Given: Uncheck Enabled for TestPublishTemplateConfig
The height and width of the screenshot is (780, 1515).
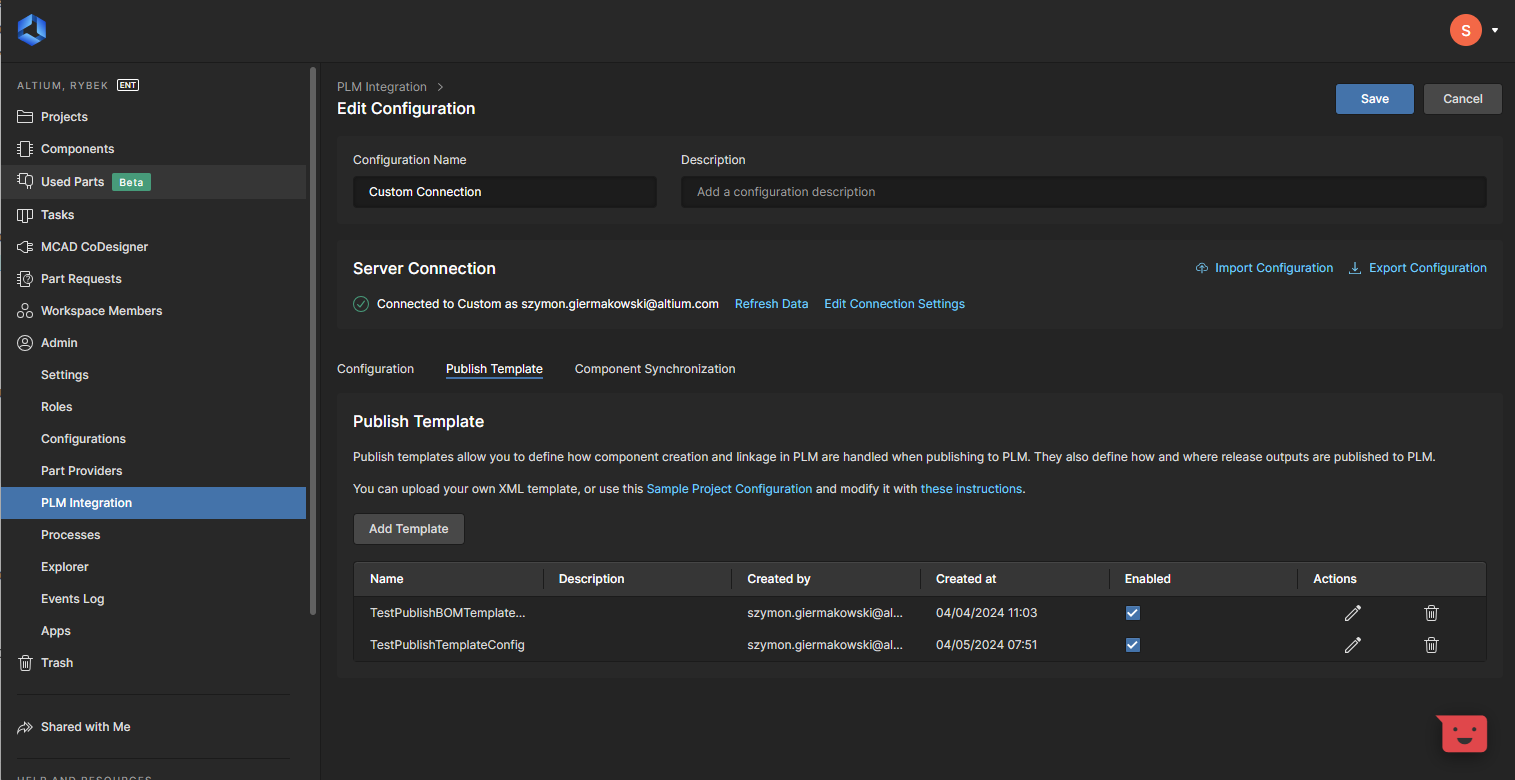Looking at the screenshot, I should point(1132,645).
